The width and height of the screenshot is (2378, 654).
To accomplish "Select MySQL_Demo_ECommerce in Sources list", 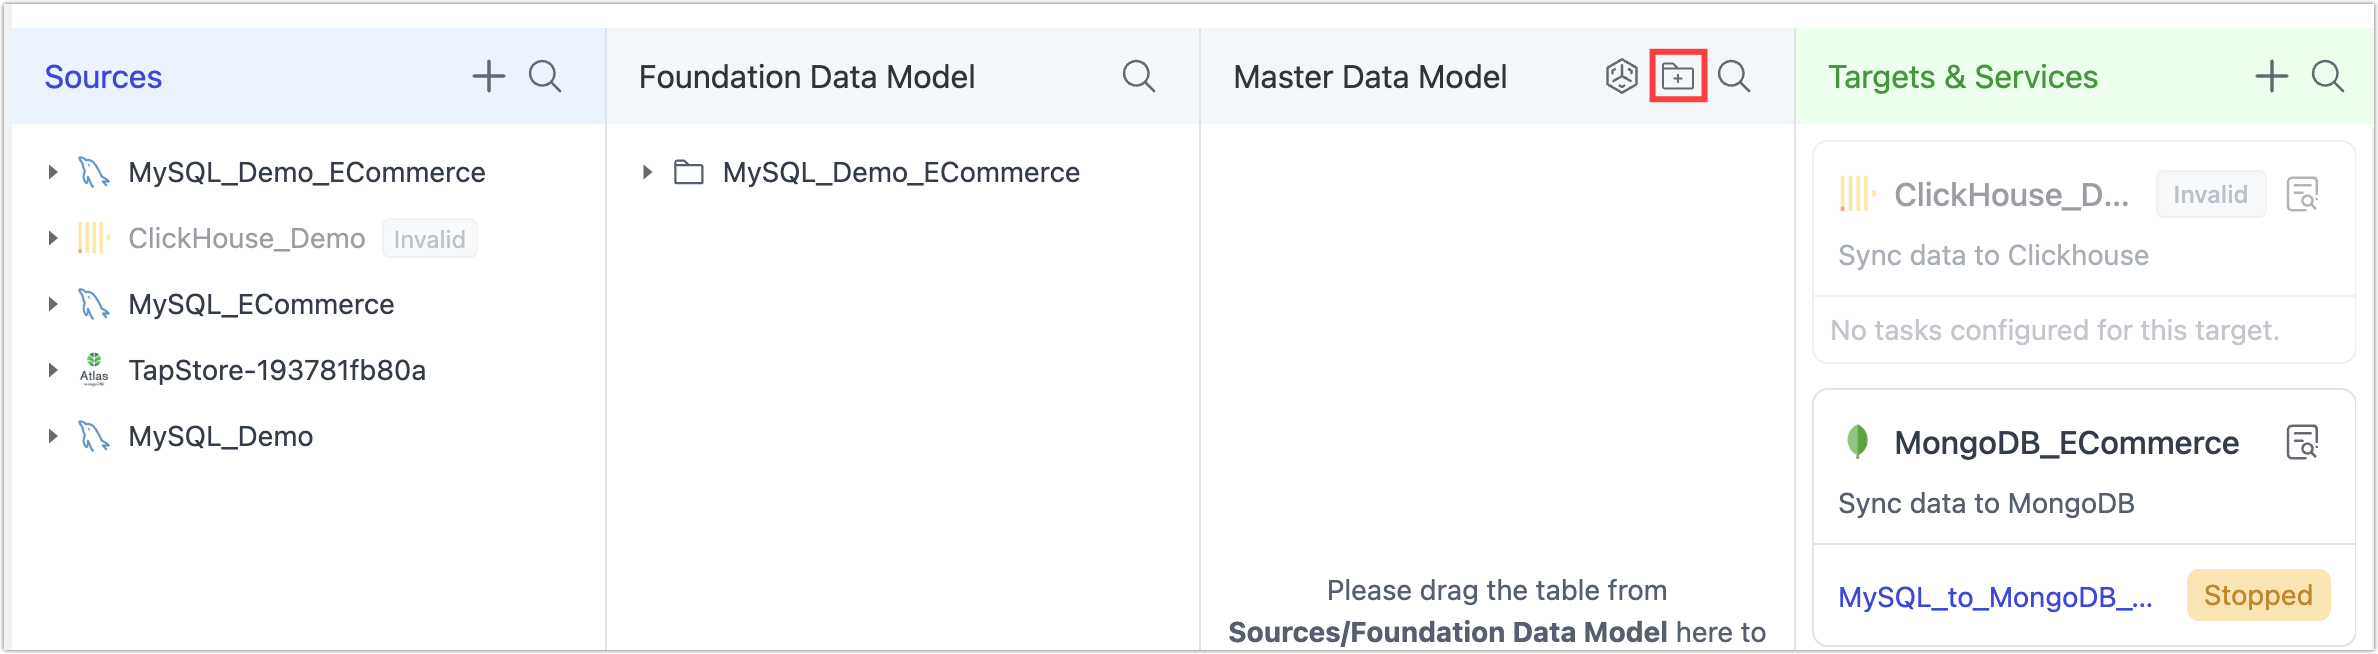I will [307, 172].
